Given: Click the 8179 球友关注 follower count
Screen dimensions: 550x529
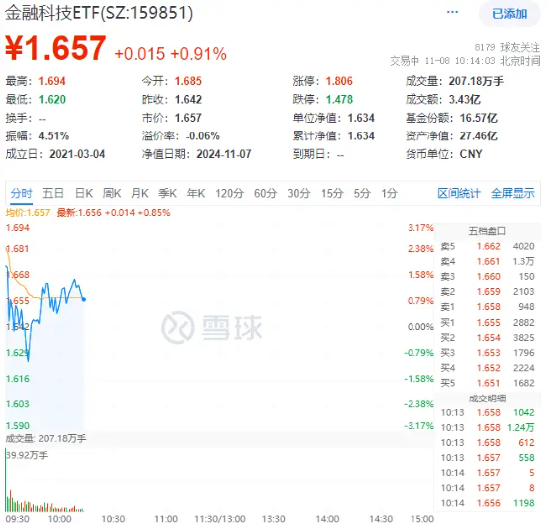Looking at the screenshot, I should click(x=507, y=47).
